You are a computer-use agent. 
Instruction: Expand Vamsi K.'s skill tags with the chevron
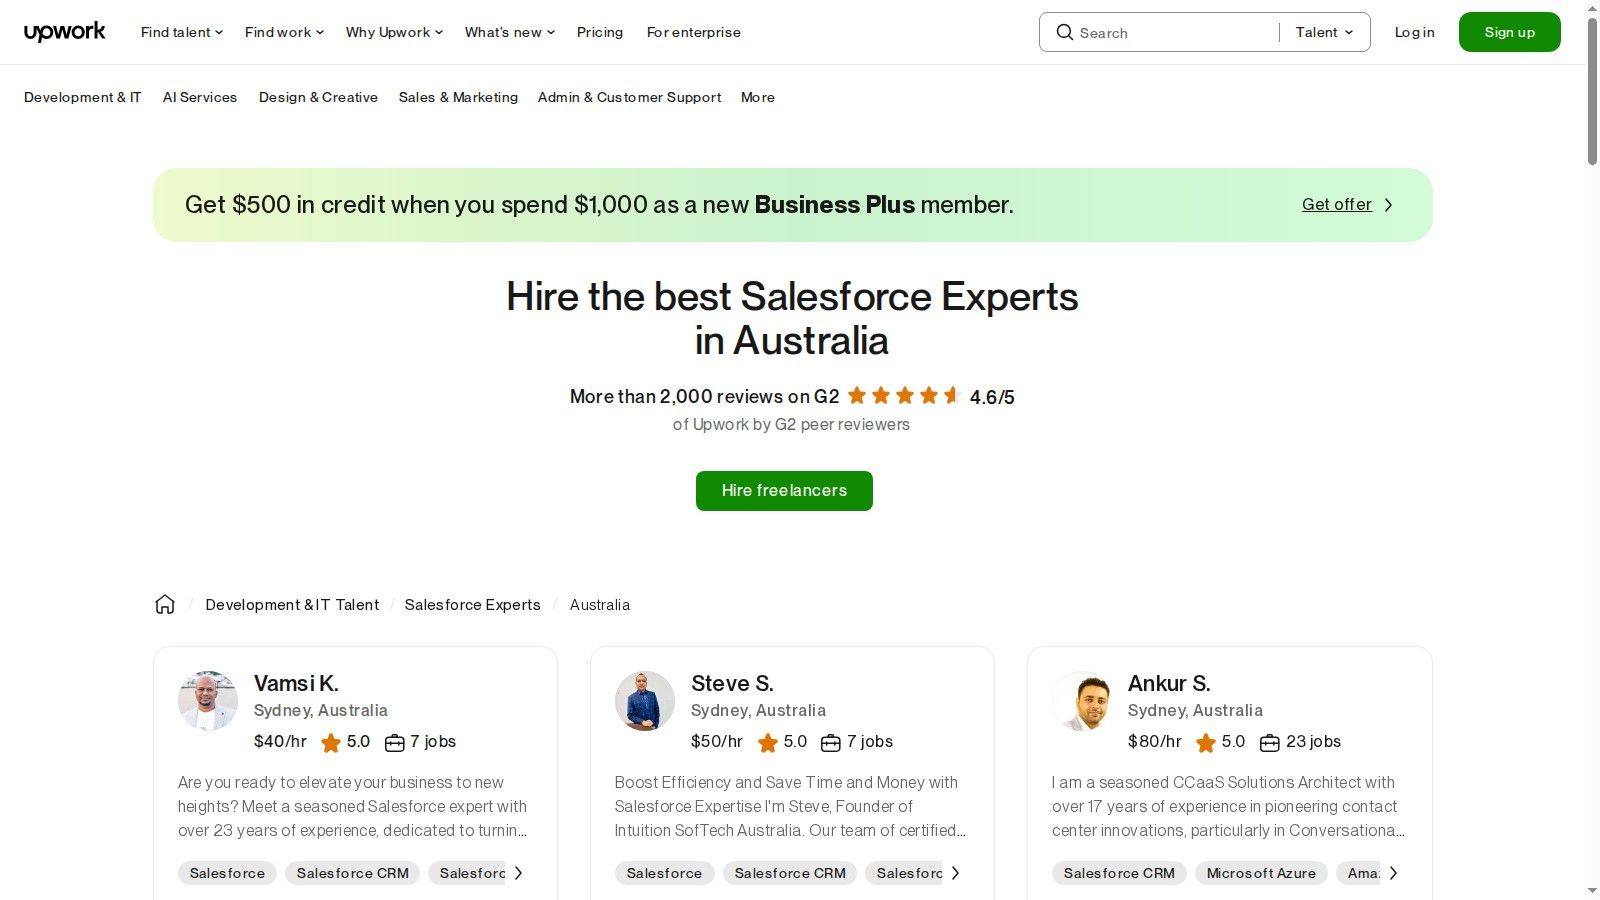pyautogui.click(x=519, y=872)
